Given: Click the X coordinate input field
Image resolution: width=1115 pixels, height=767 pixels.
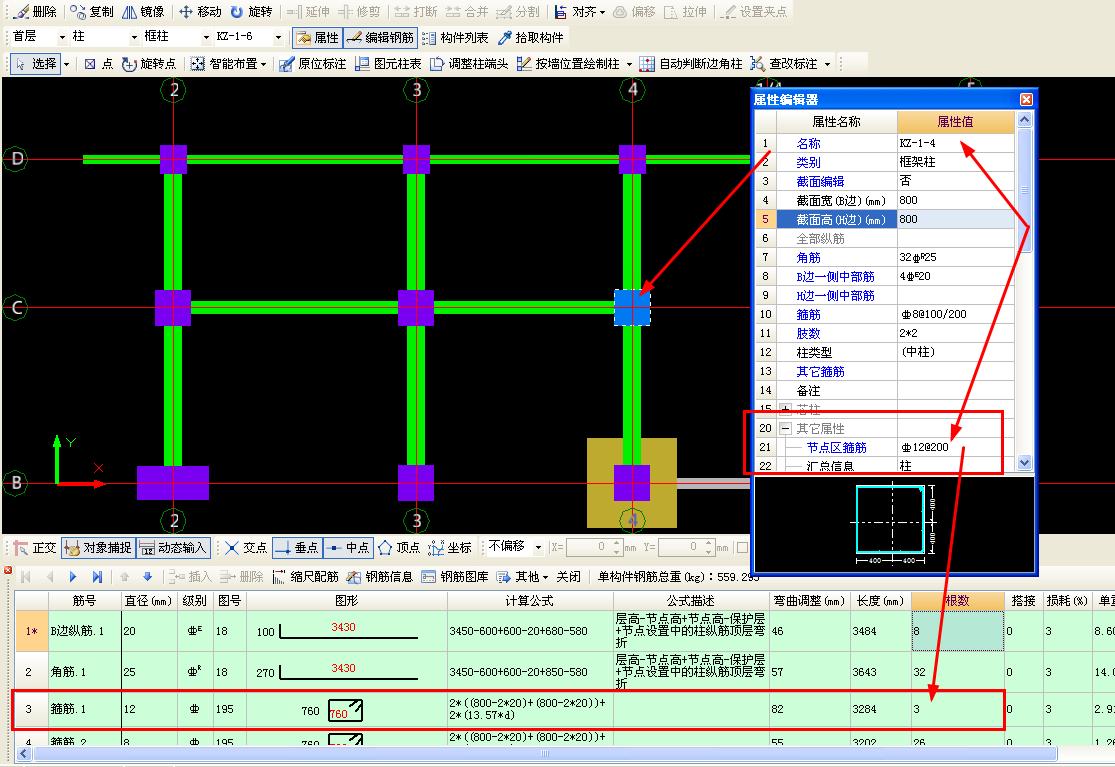Looking at the screenshot, I should (x=587, y=547).
